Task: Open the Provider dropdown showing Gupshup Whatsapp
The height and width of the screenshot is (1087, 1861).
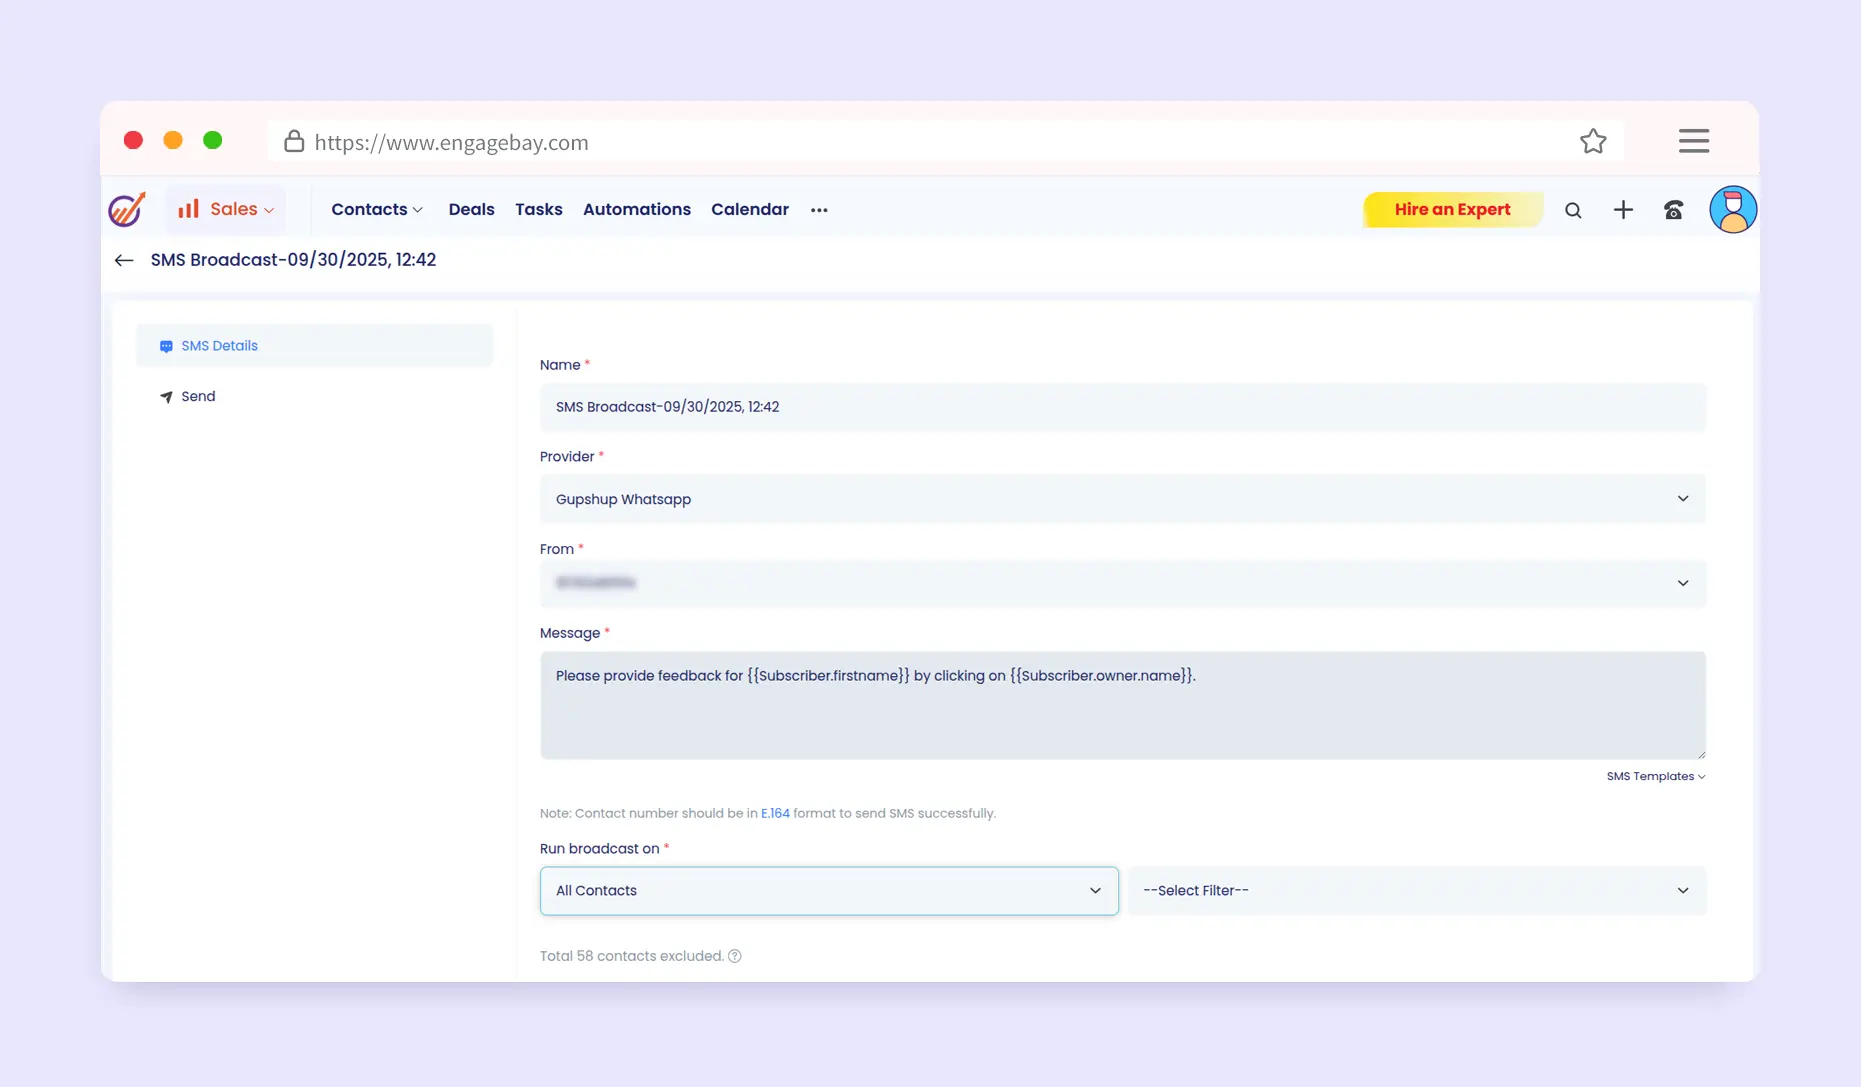Action: point(1122,499)
